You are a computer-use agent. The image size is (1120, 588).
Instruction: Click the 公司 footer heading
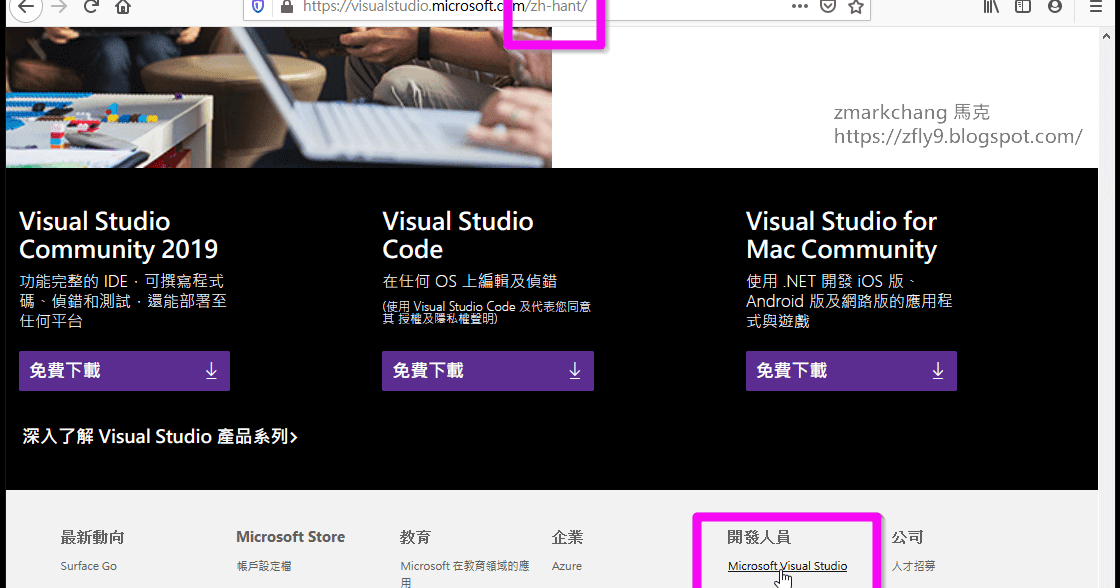[907, 537]
